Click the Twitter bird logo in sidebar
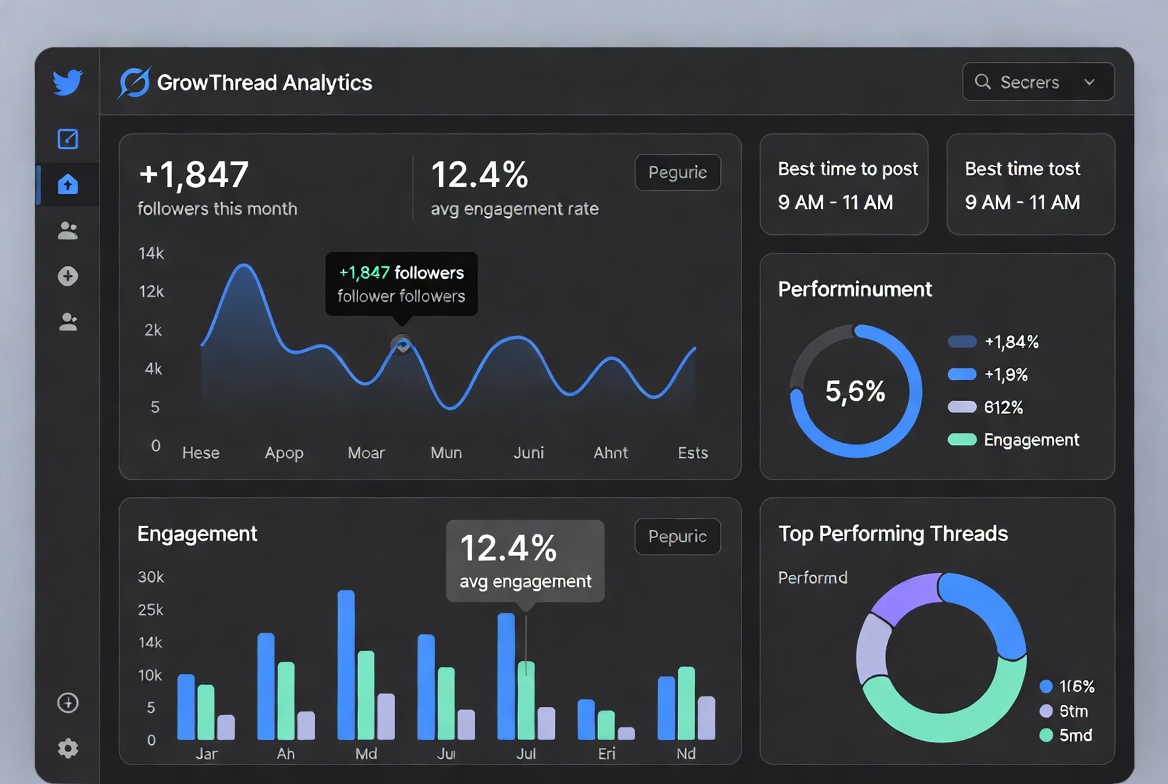Viewport: 1168px width, 784px height. [67, 82]
